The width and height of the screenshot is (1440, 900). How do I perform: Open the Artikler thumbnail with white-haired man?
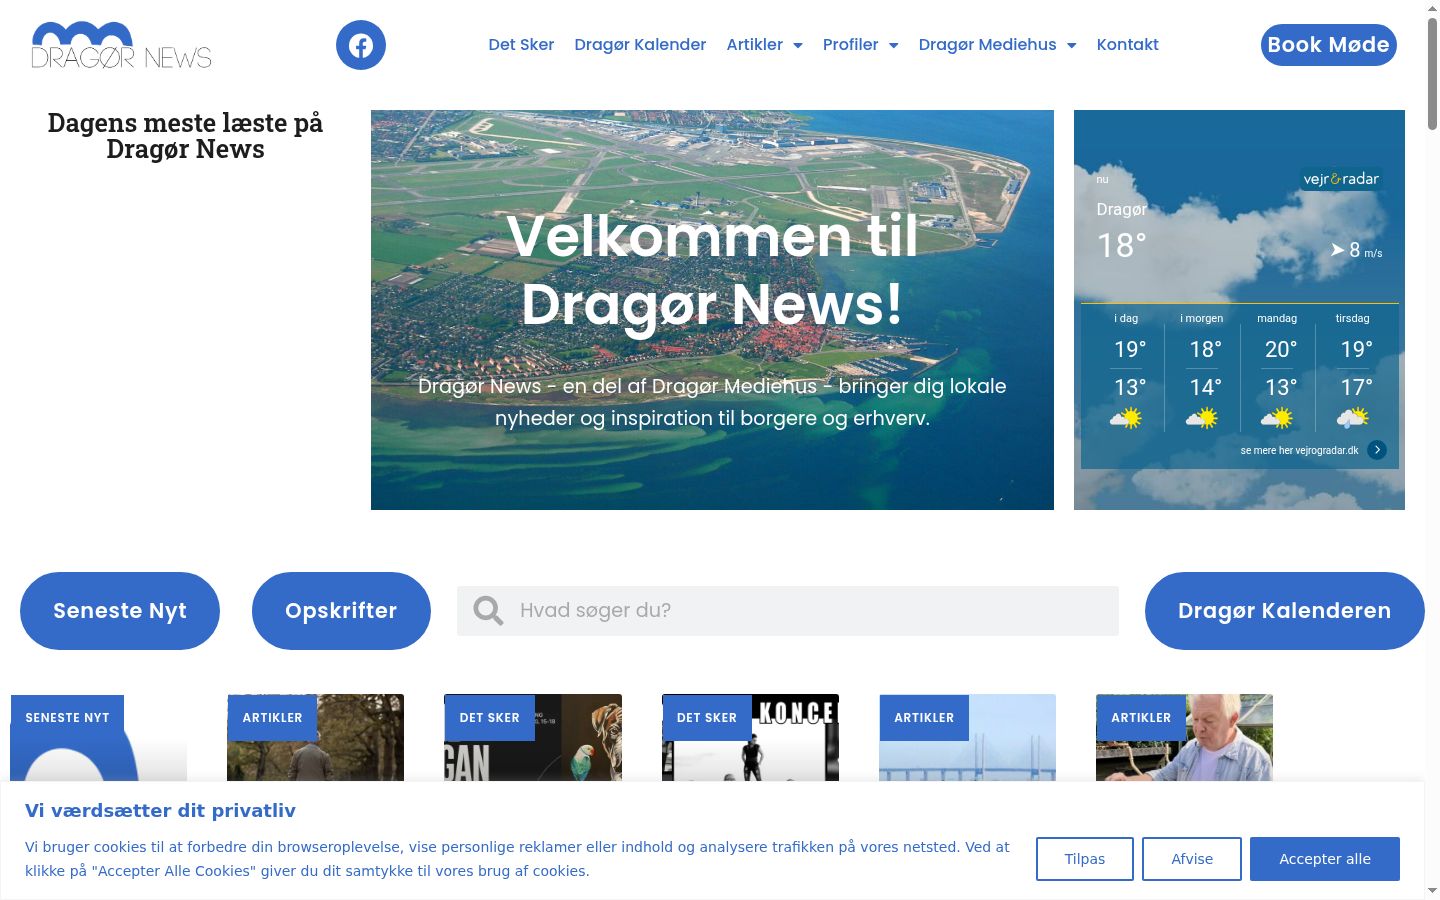(1184, 738)
